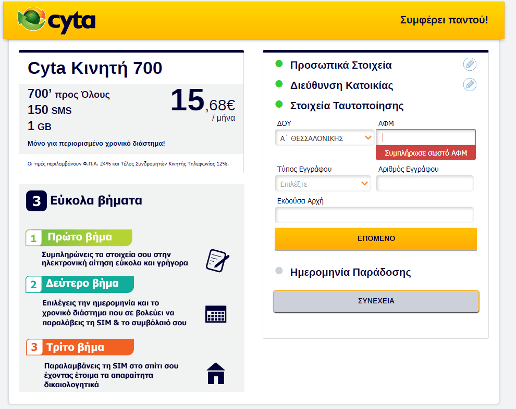Viewport: 516px width, 409px height.
Task: Open the Ημερομηνία Παράδοσης section
Action: 350,272
